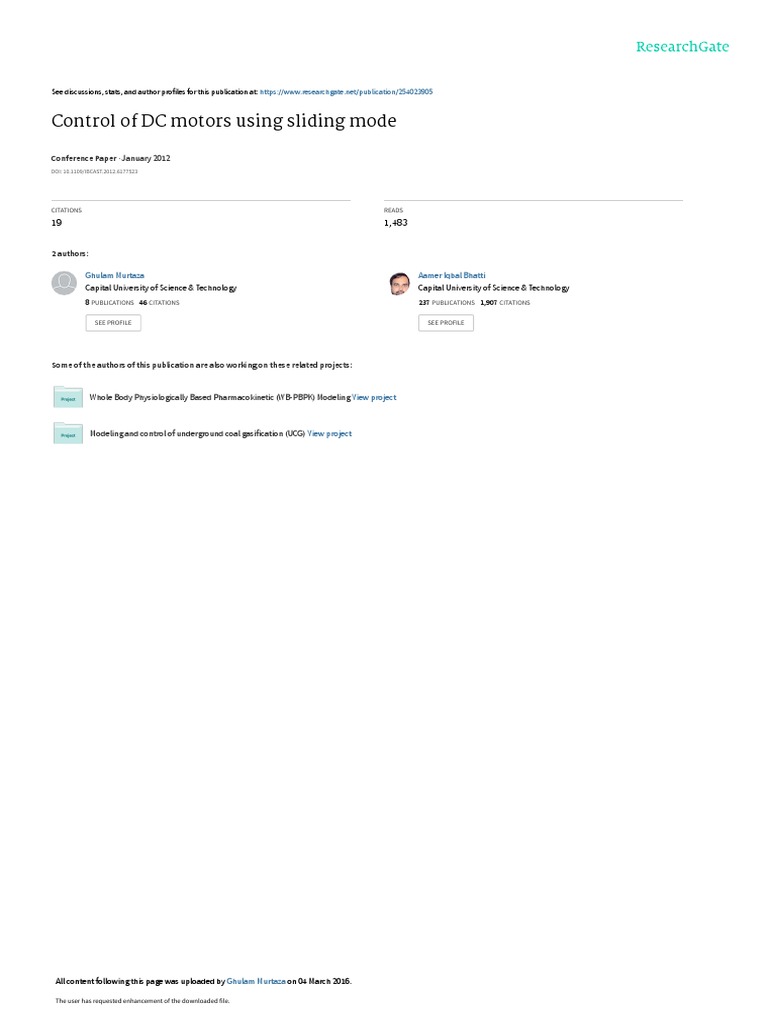Click Ghulam Murtaza's placeholder avatar icon
Viewport: 768px width, 1024px height.
click(64, 283)
